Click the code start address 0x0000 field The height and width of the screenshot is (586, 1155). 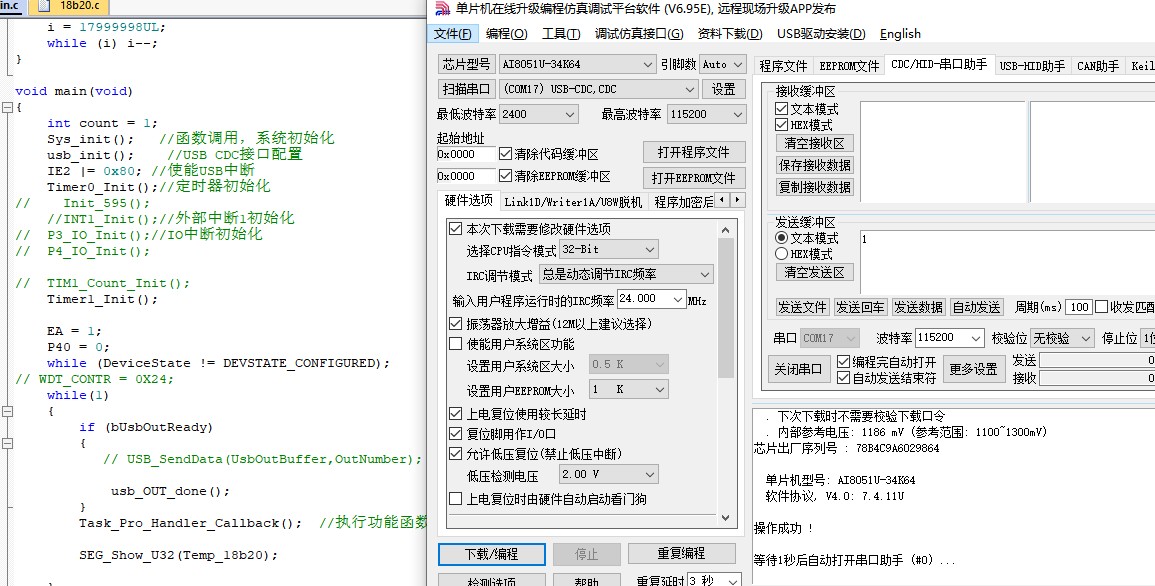(466, 154)
